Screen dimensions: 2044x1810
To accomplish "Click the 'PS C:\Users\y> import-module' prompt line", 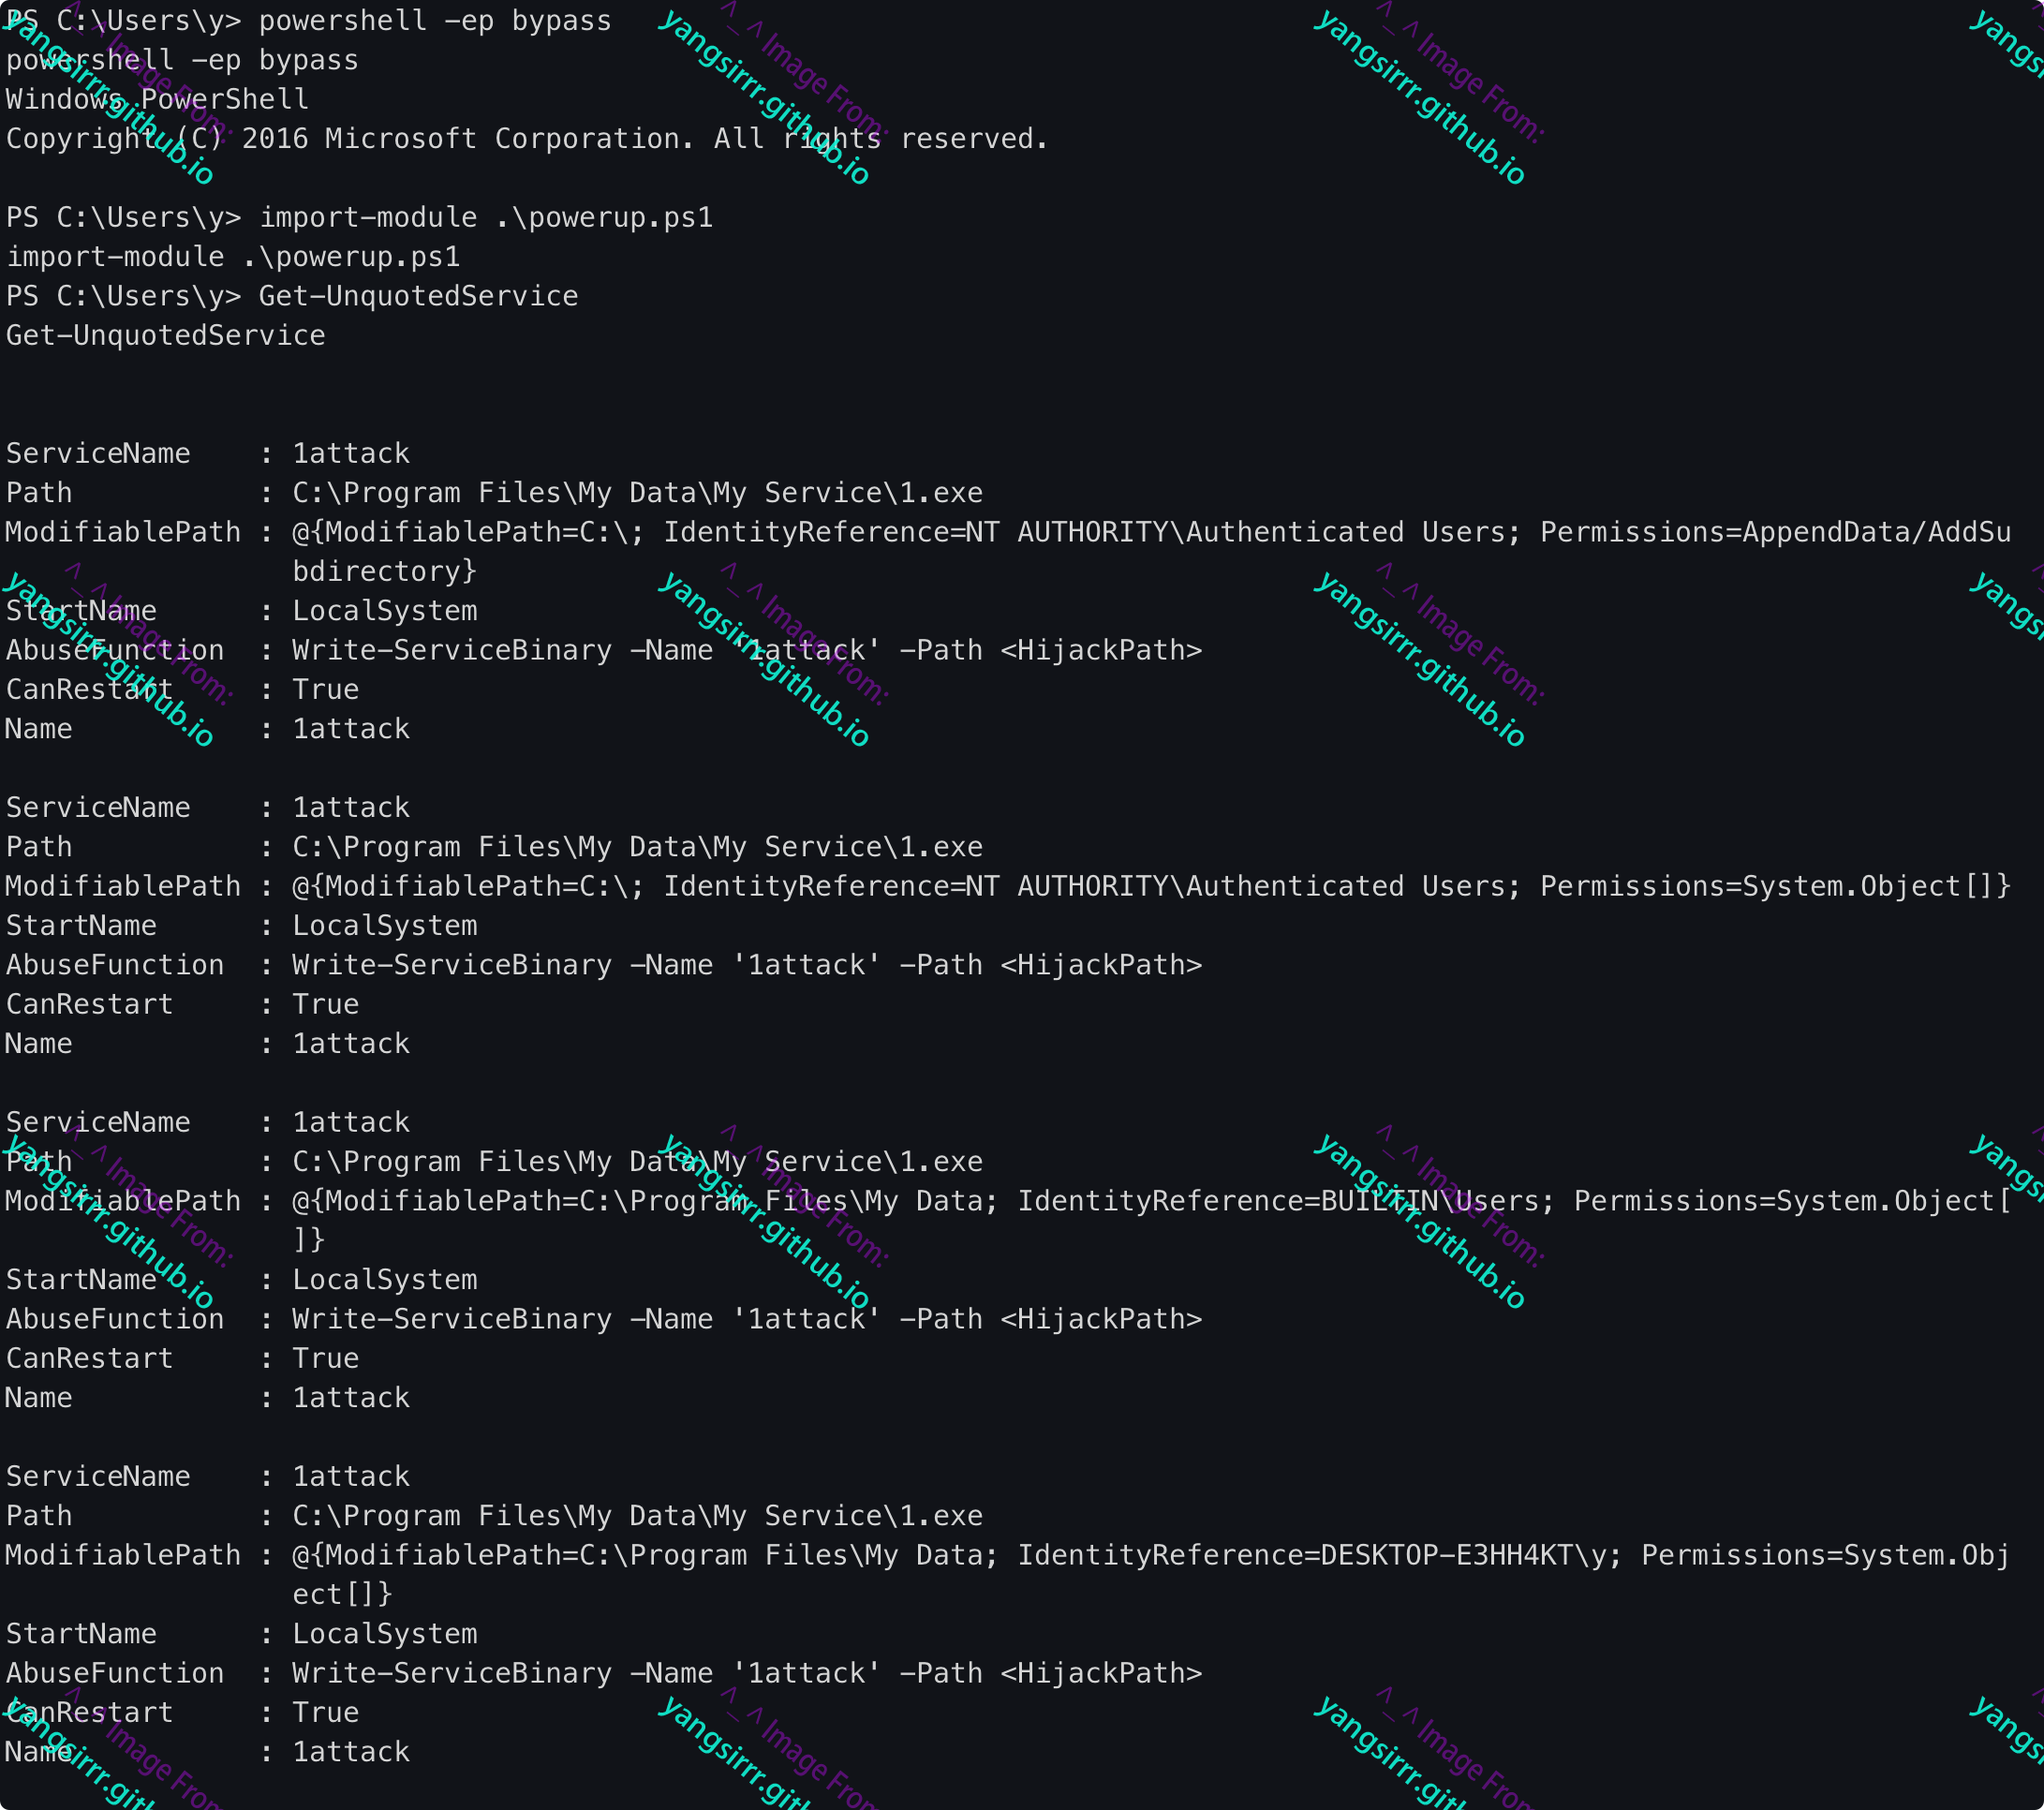I will coord(359,218).
